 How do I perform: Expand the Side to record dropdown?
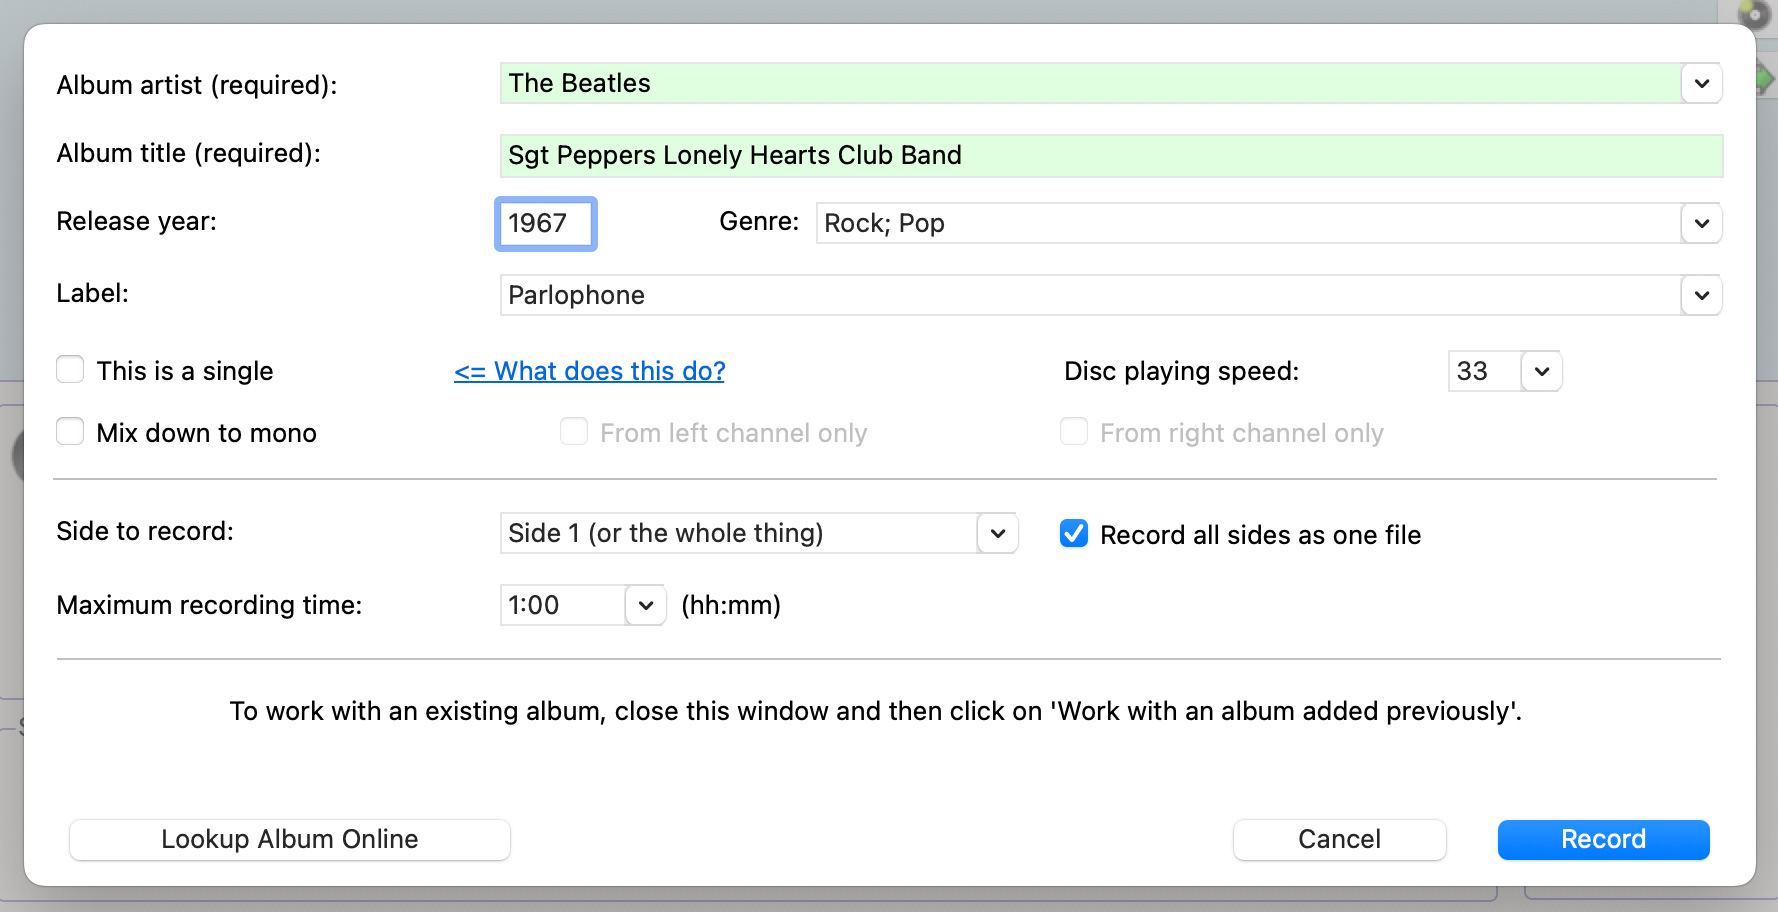pos(996,533)
